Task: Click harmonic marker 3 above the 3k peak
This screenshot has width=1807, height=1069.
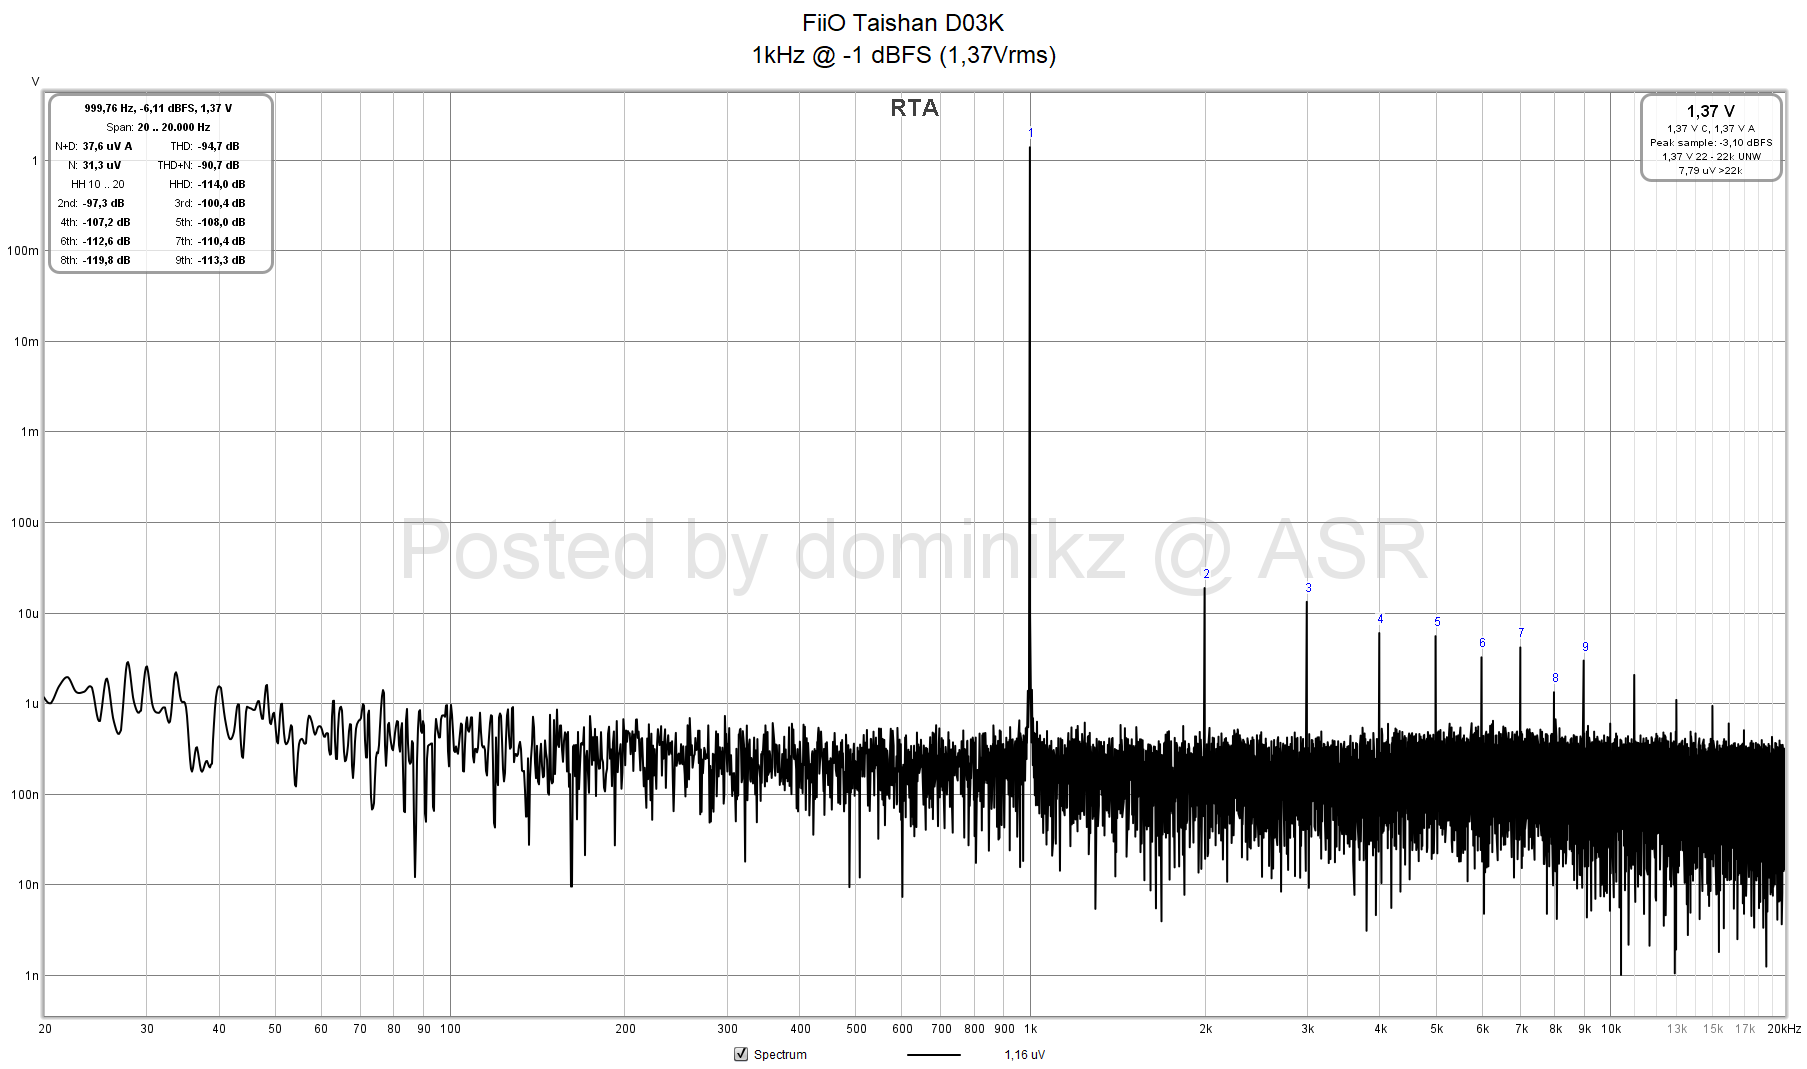Action: [x=1308, y=588]
